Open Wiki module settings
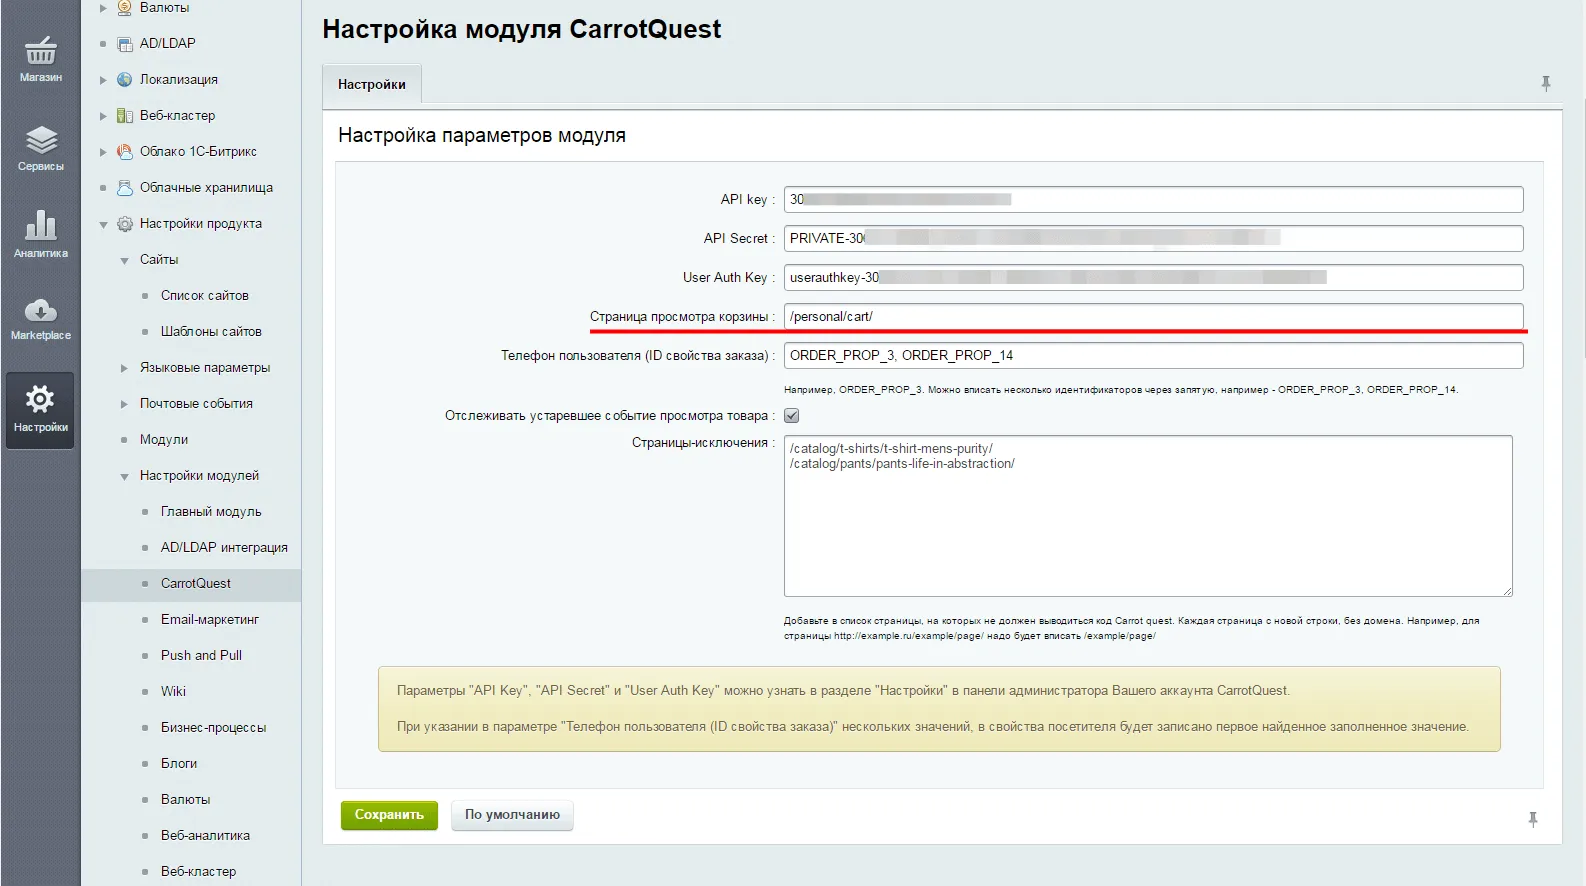 click(173, 692)
